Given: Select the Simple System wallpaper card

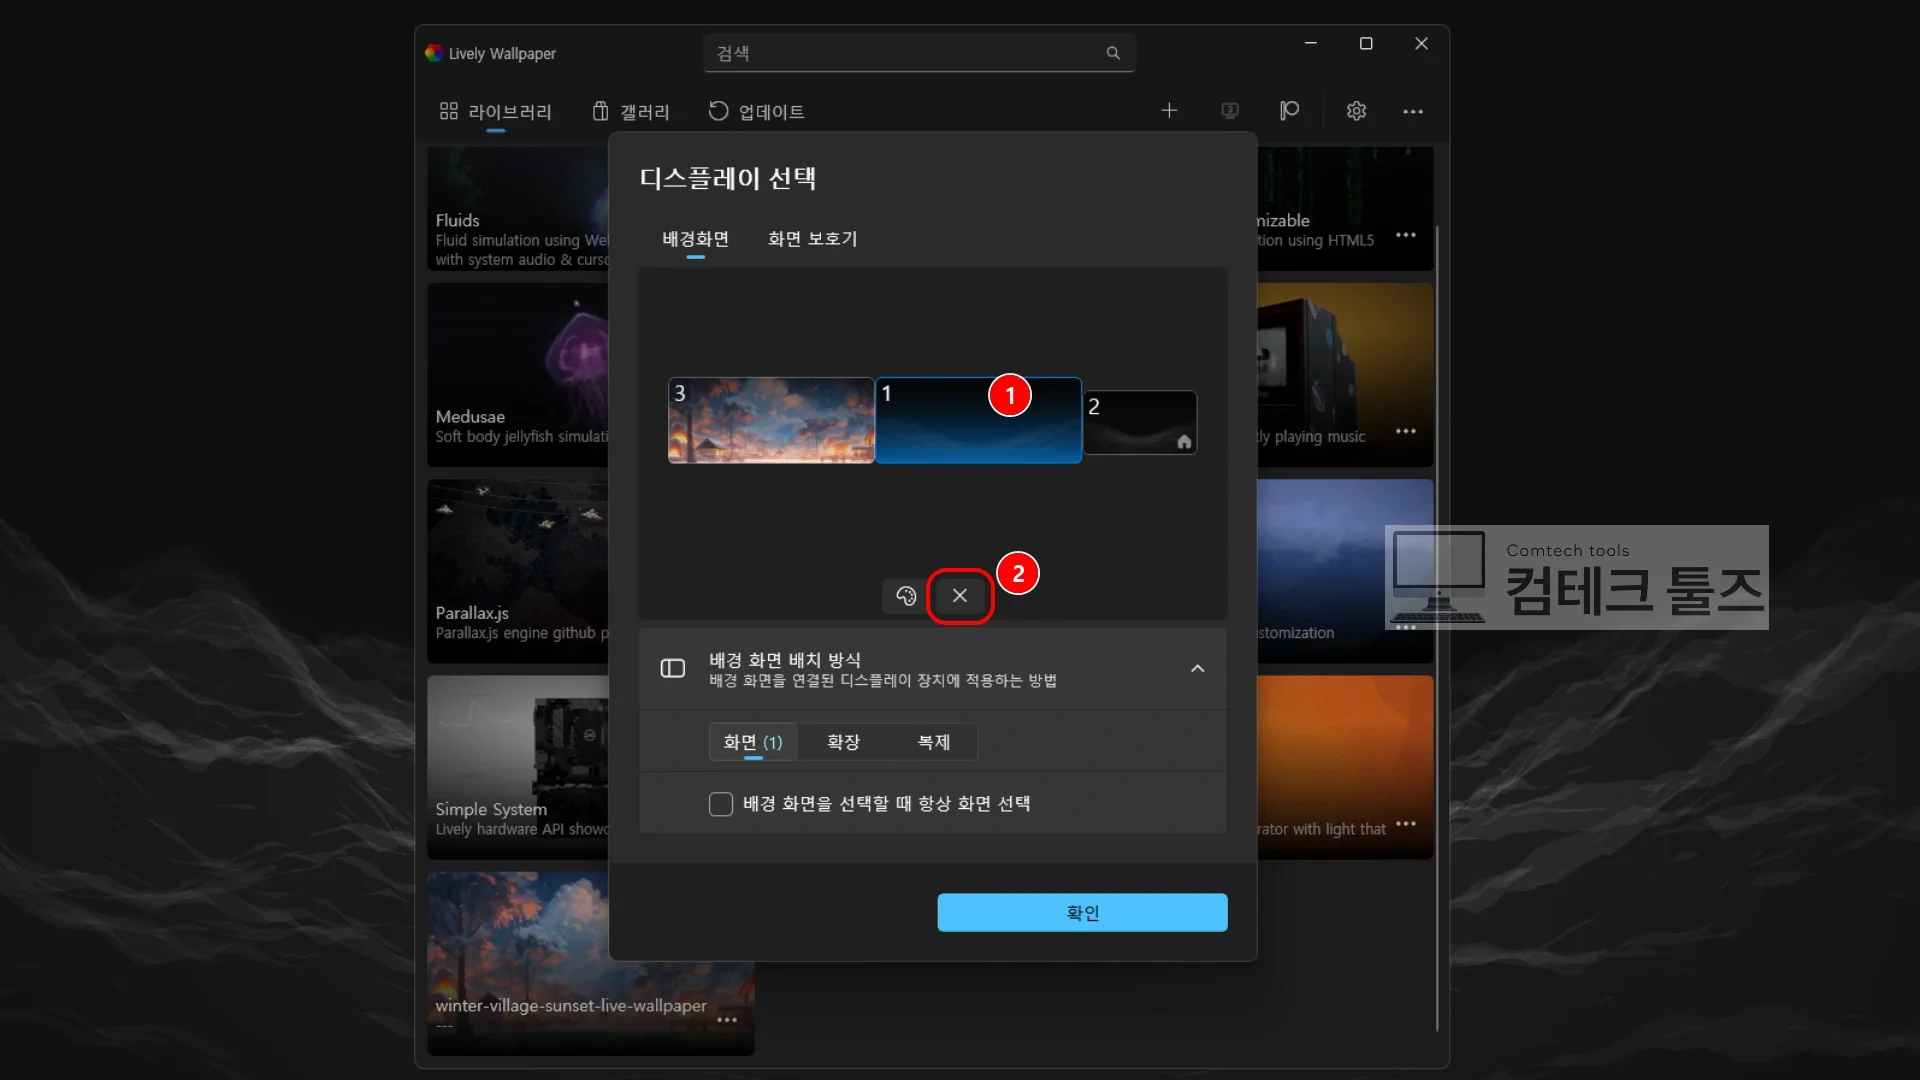Looking at the screenshot, I should [x=518, y=767].
